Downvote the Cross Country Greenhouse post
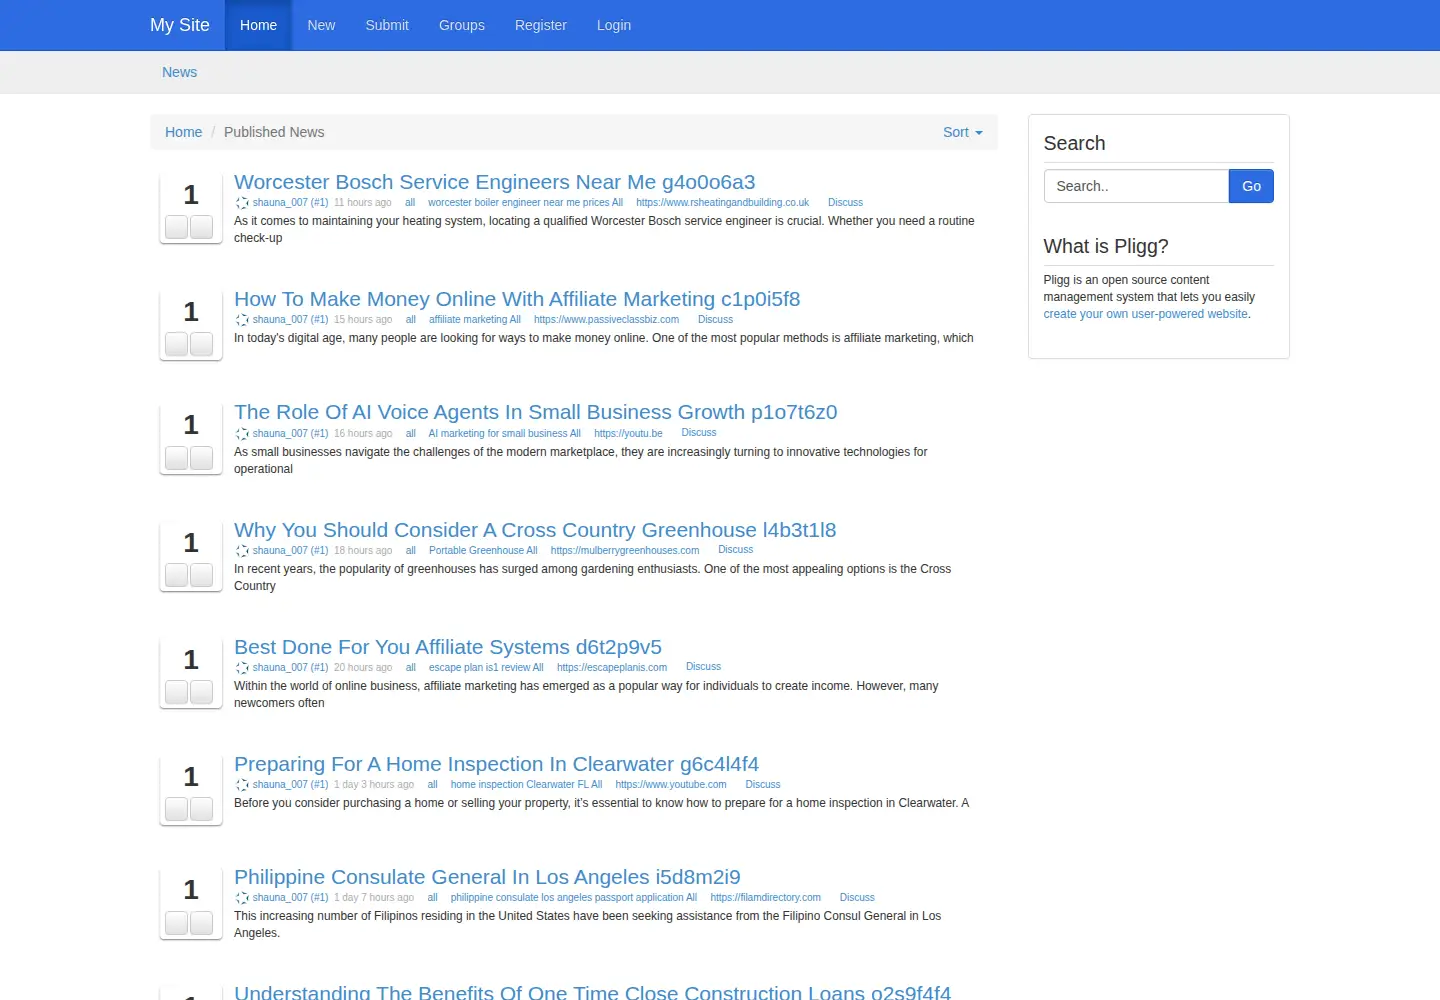The width and height of the screenshot is (1440, 1000). click(202, 575)
